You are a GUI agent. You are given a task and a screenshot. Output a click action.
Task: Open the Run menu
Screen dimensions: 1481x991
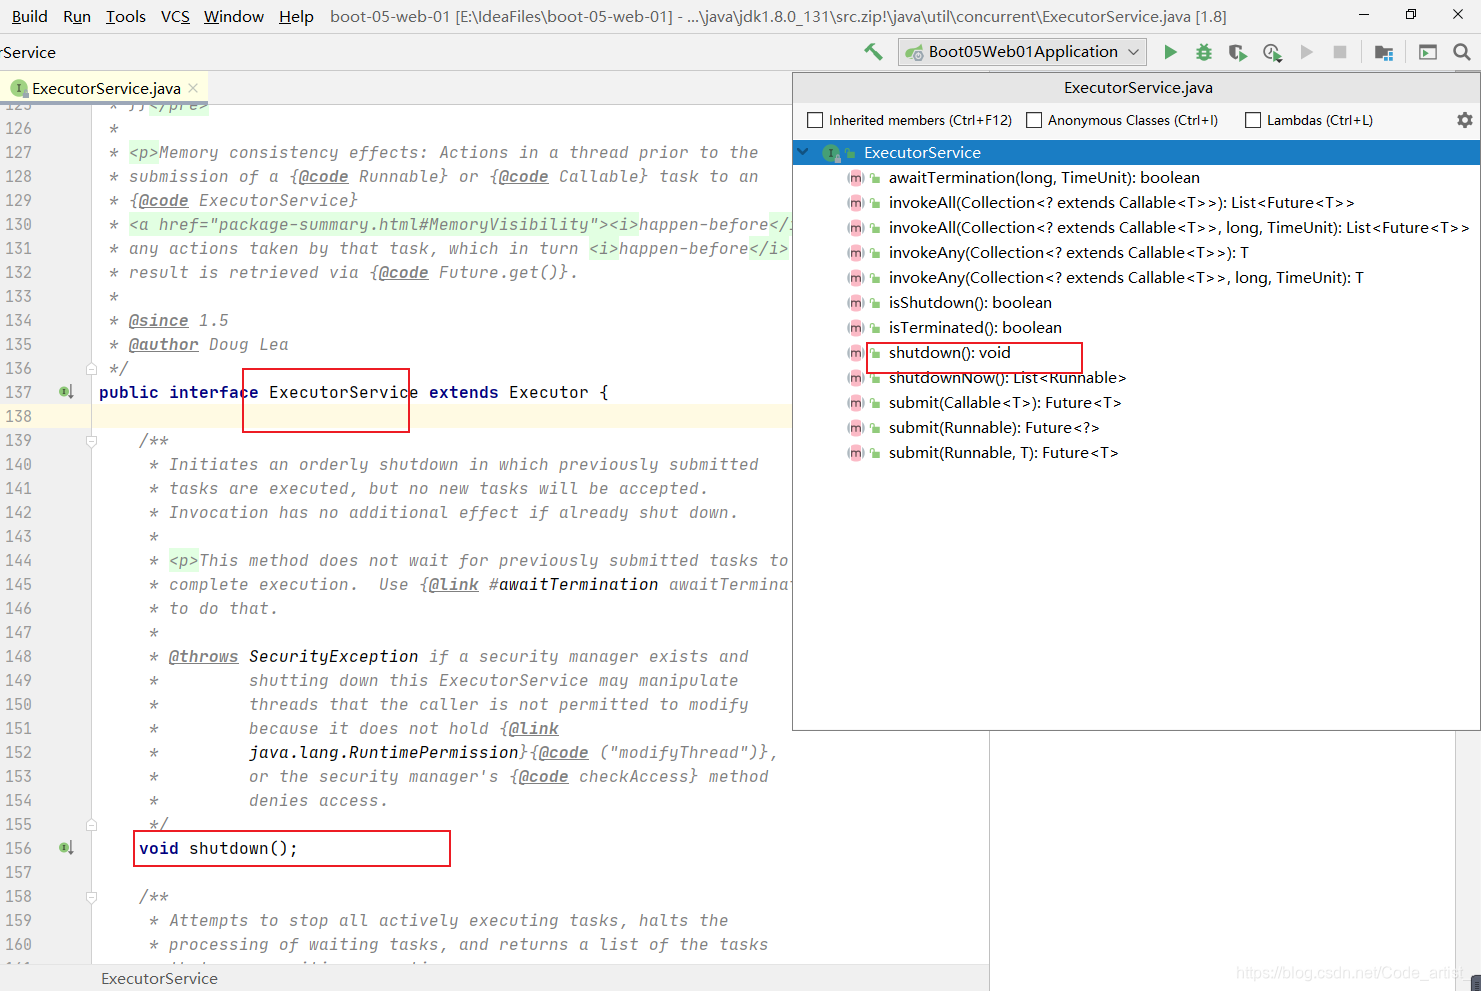pyautogui.click(x=77, y=16)
